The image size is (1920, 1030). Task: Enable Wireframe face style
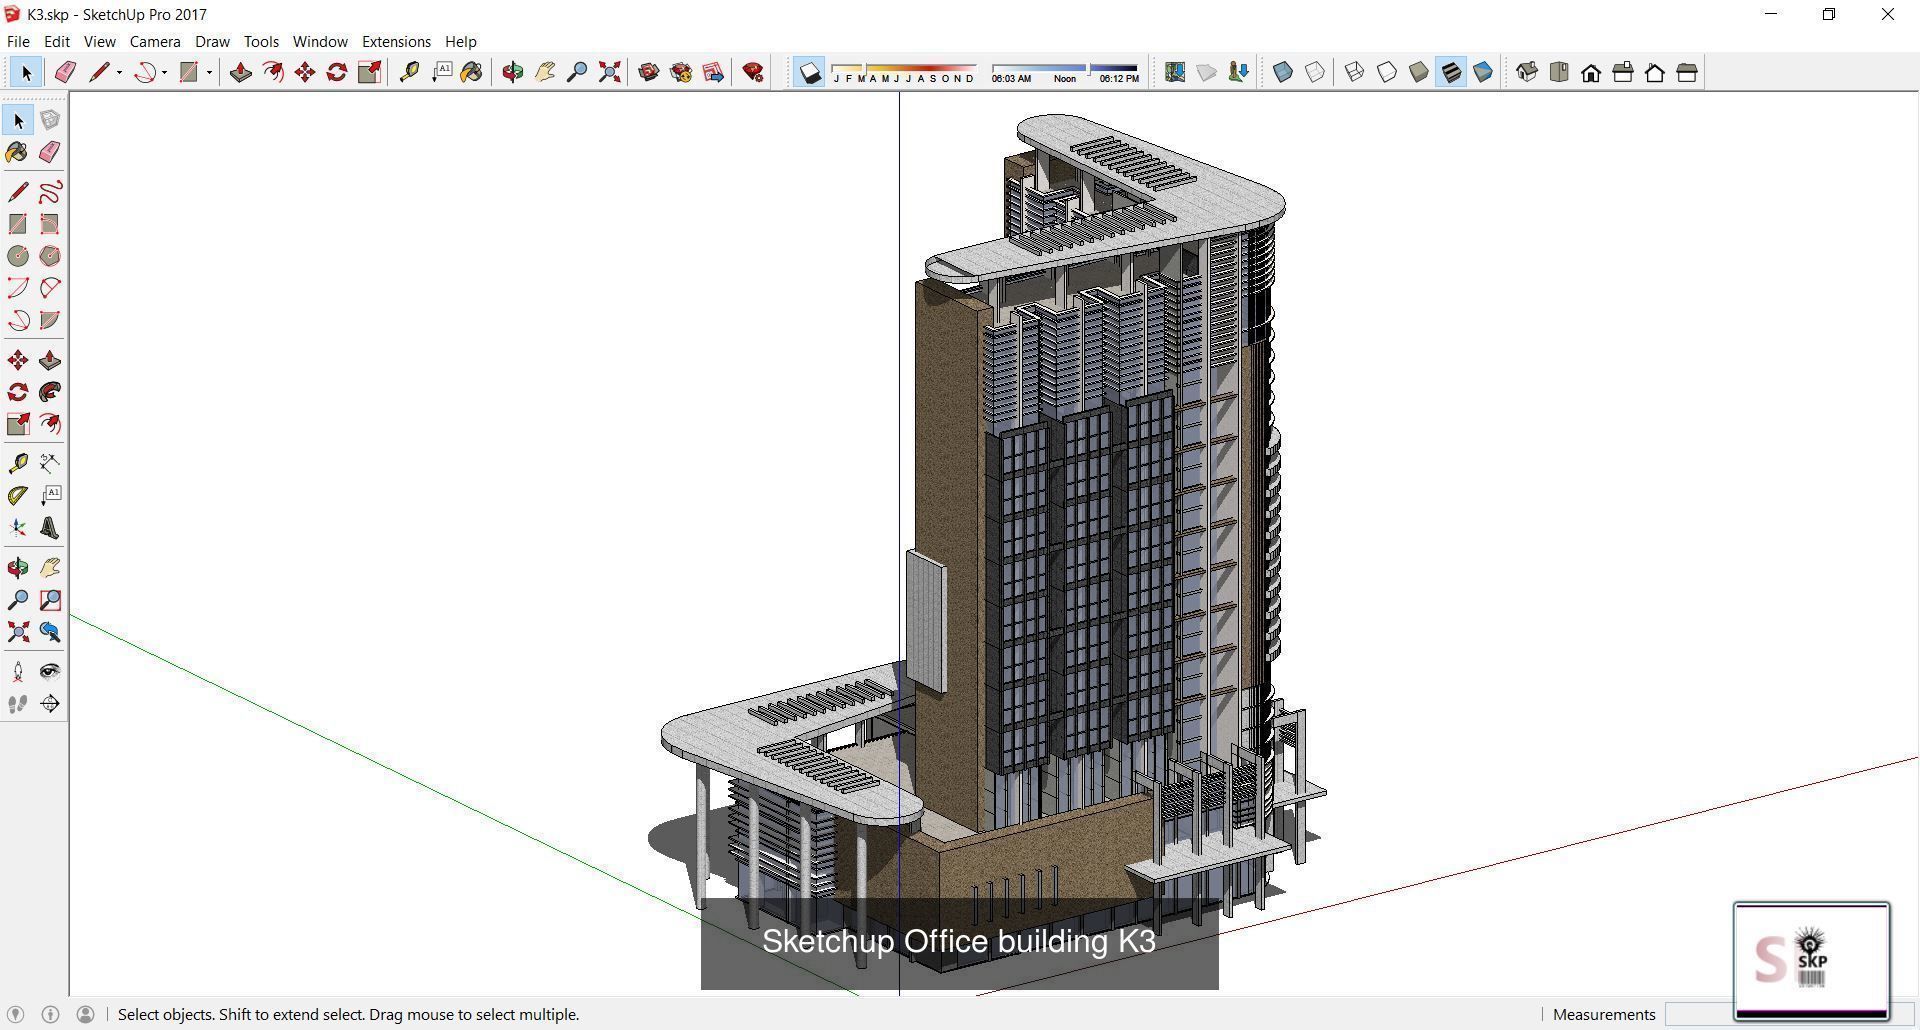coord(1354,72)
